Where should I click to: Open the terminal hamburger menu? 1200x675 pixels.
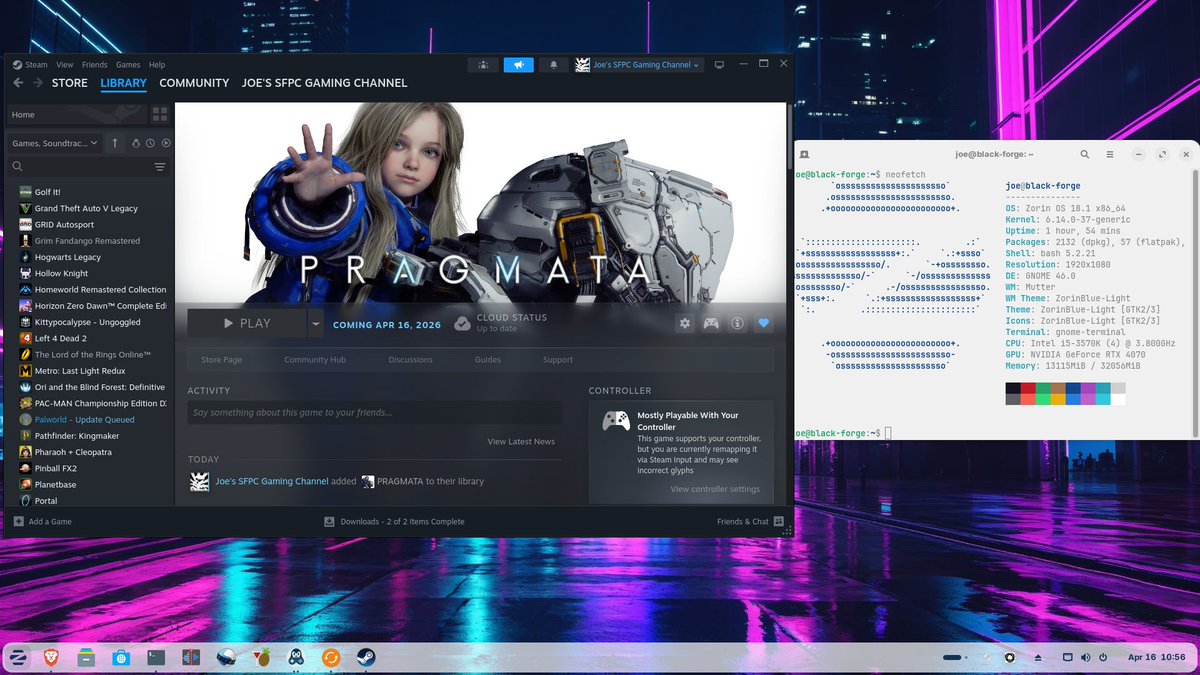(1110, 155)
